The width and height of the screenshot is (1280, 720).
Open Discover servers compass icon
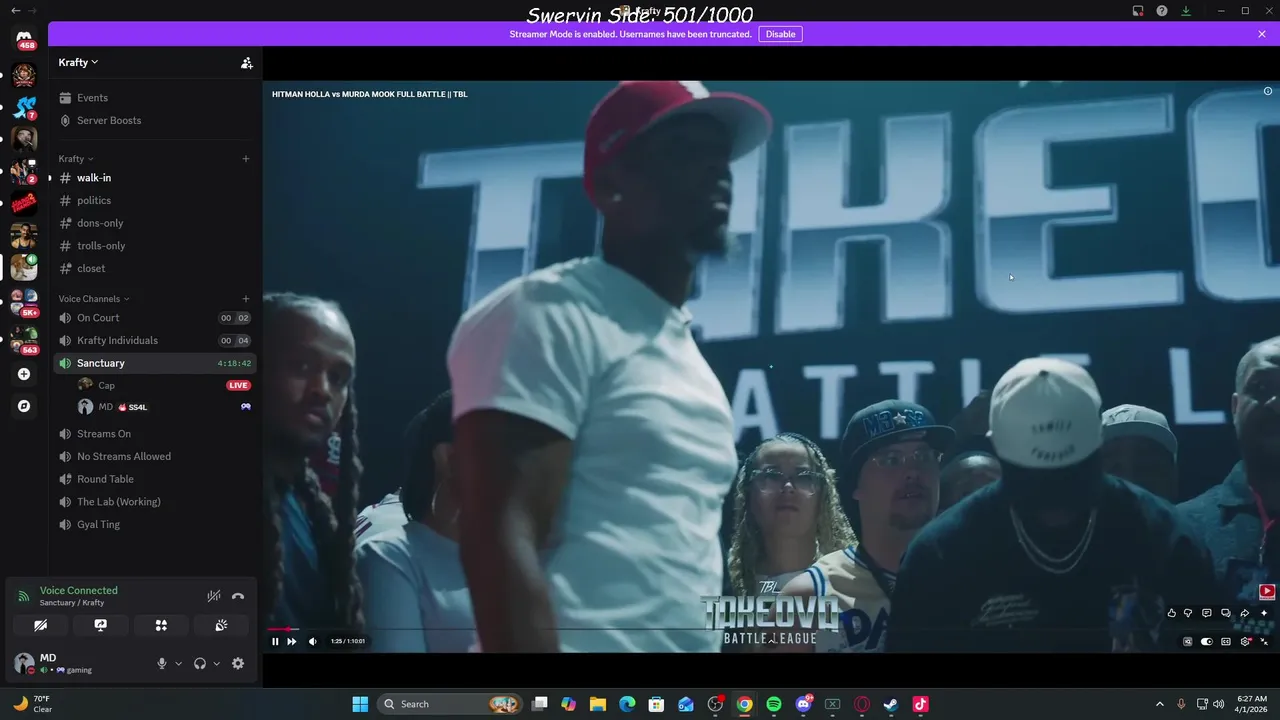(24, 406)
